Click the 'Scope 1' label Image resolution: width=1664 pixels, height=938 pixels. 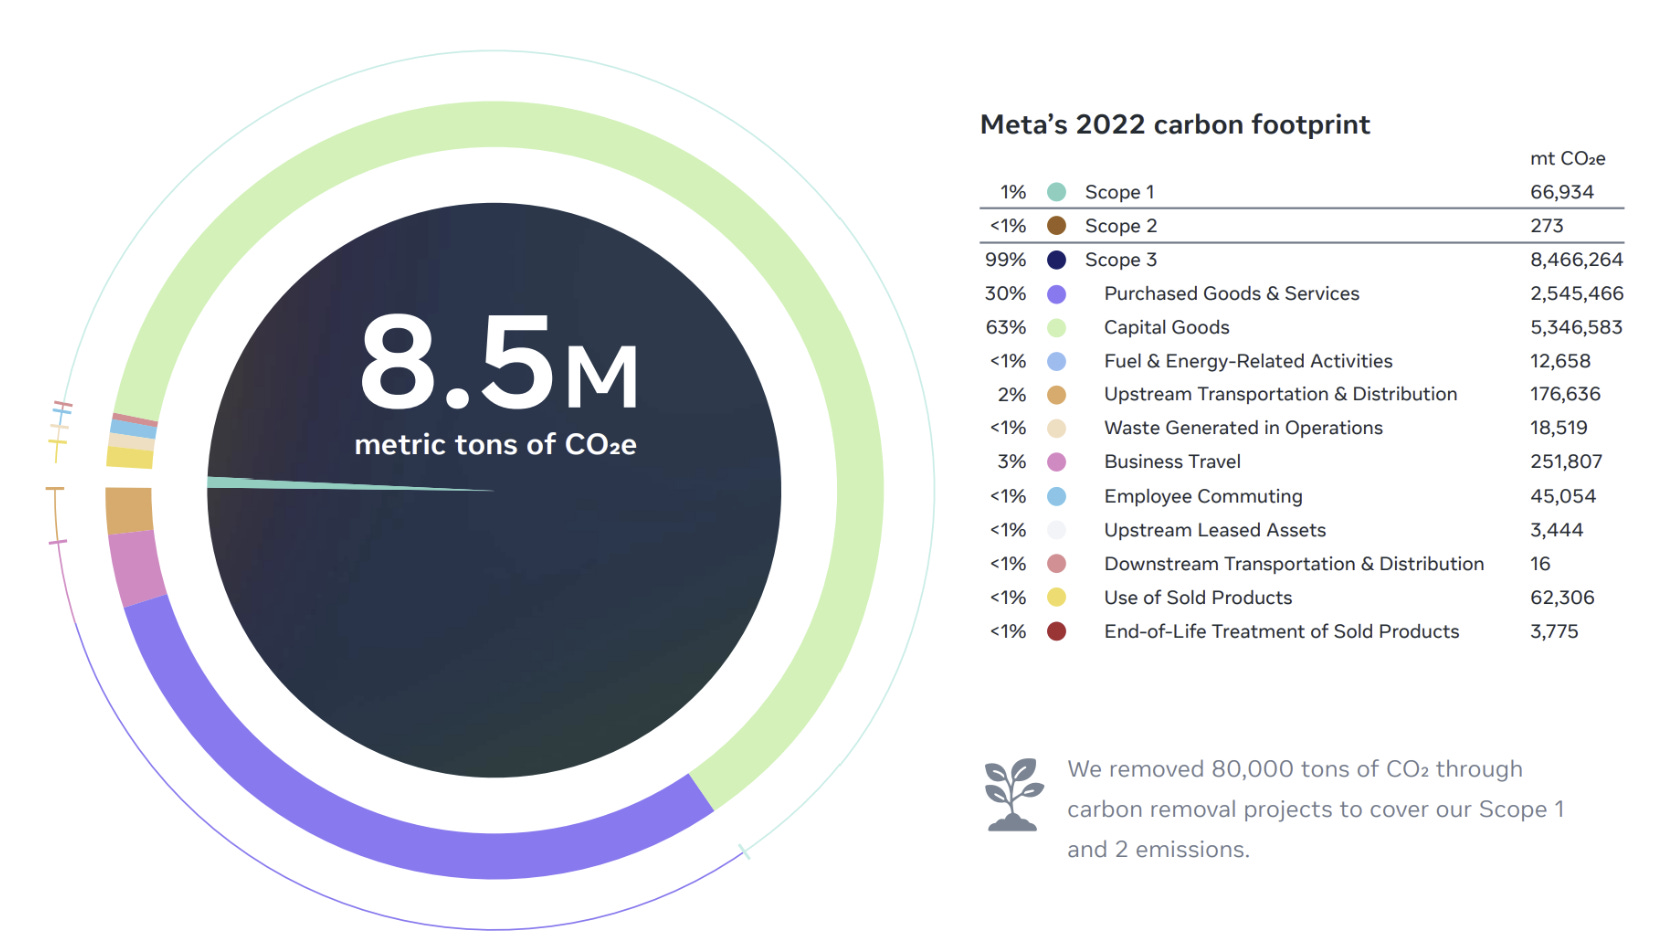click(1119, 192)
